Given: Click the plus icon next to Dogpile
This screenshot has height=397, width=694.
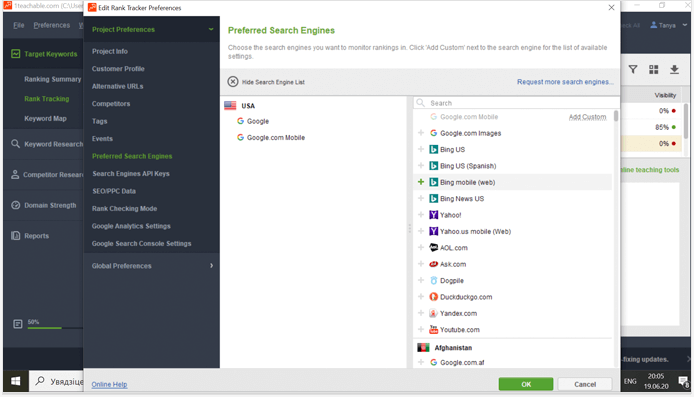Looking at the screenshot, I should (421, 280).
